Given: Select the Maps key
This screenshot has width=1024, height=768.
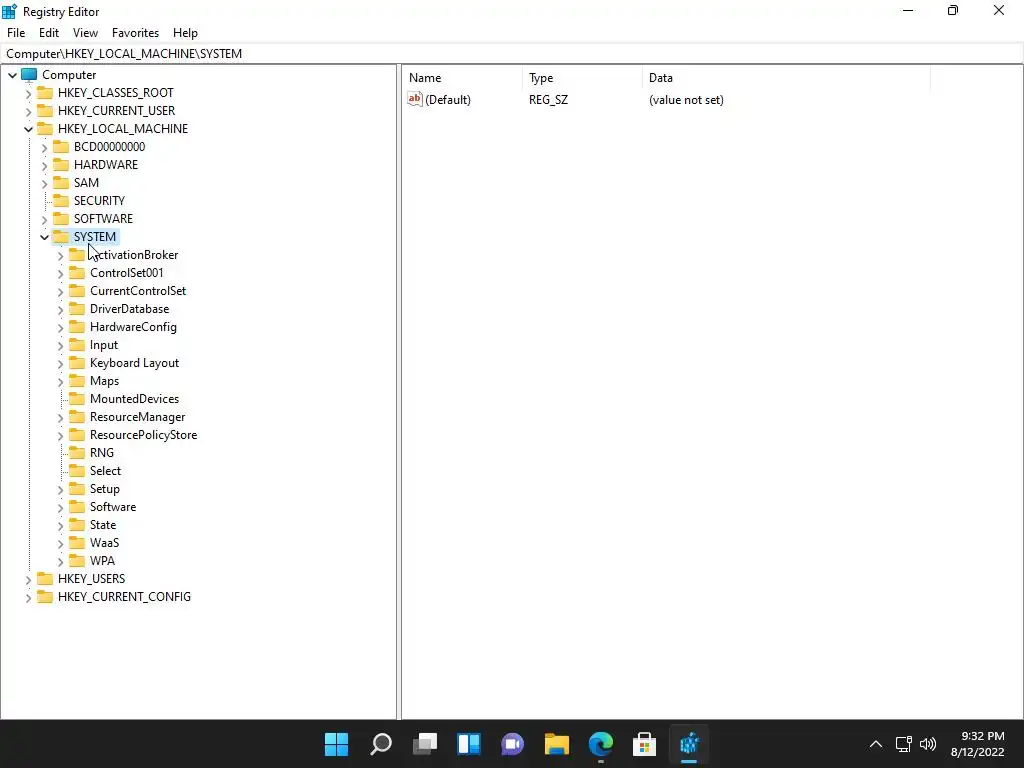Looking at the screenshot, I should (104, 381).
